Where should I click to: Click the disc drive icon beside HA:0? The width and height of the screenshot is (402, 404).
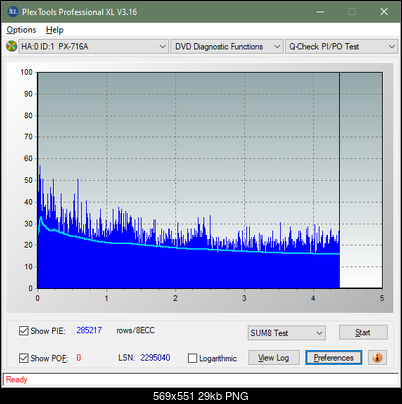coord(11,46)
